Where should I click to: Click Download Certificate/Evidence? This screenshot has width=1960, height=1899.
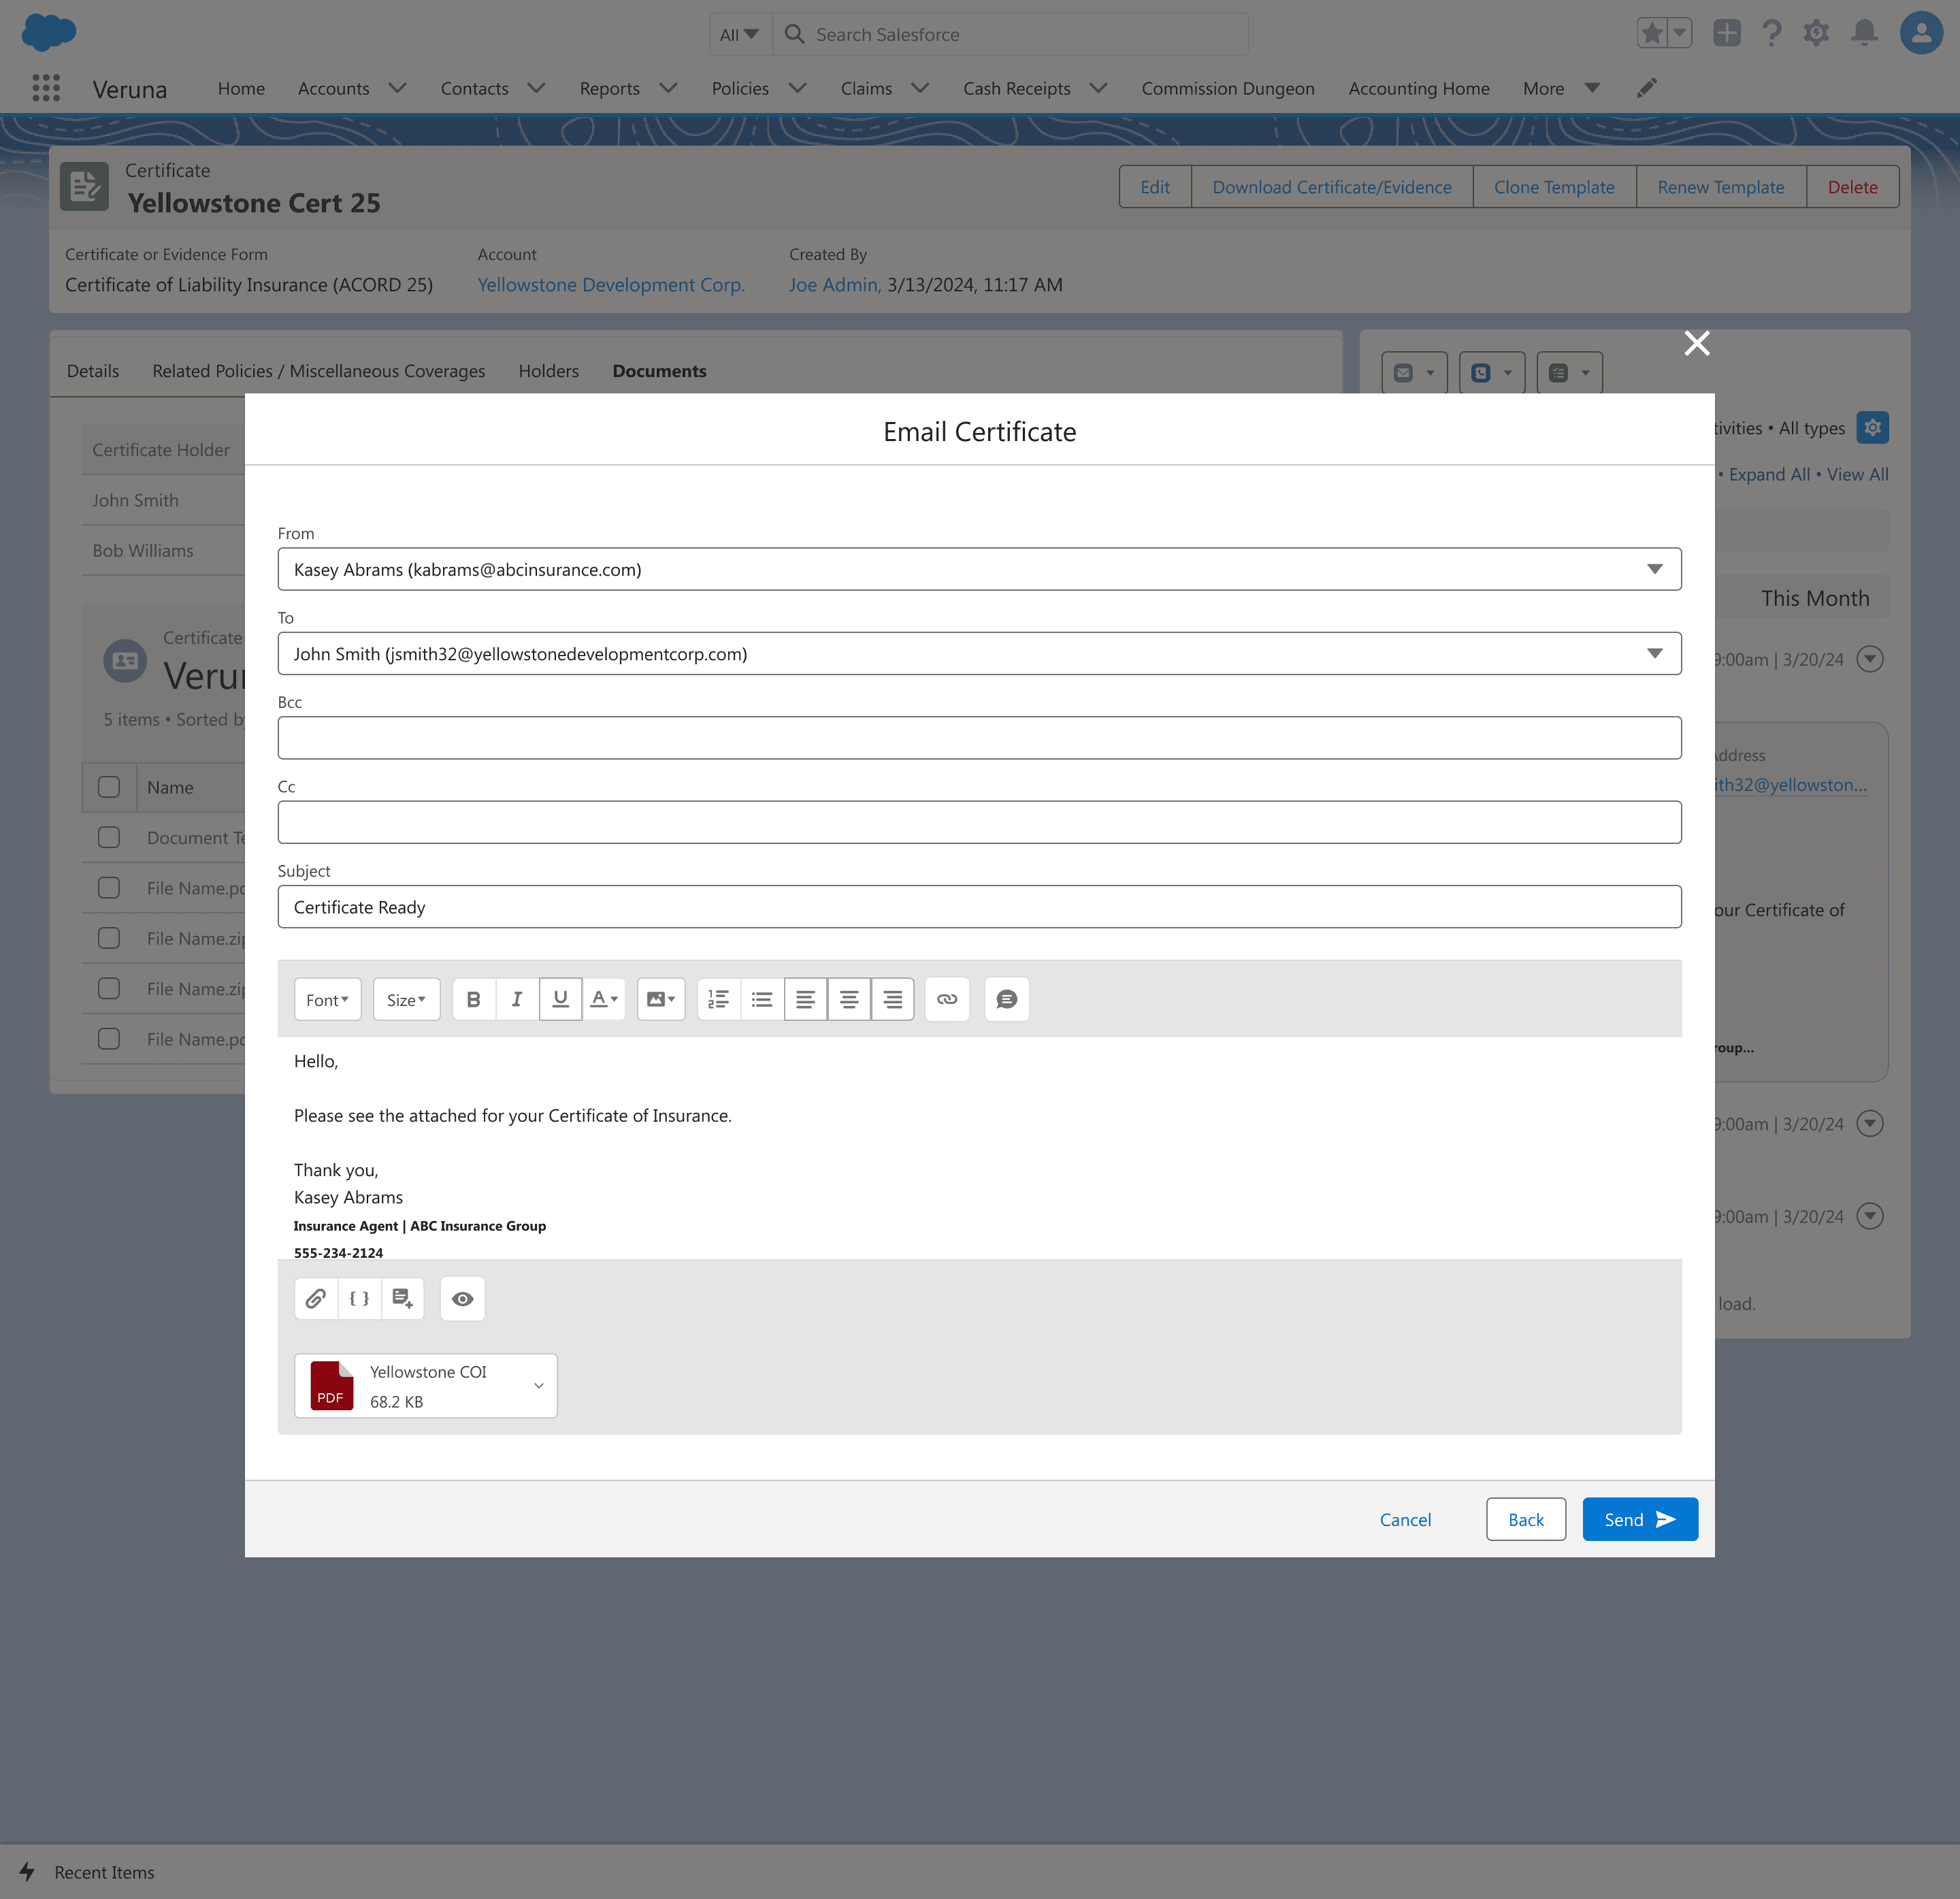(1331, 187)
